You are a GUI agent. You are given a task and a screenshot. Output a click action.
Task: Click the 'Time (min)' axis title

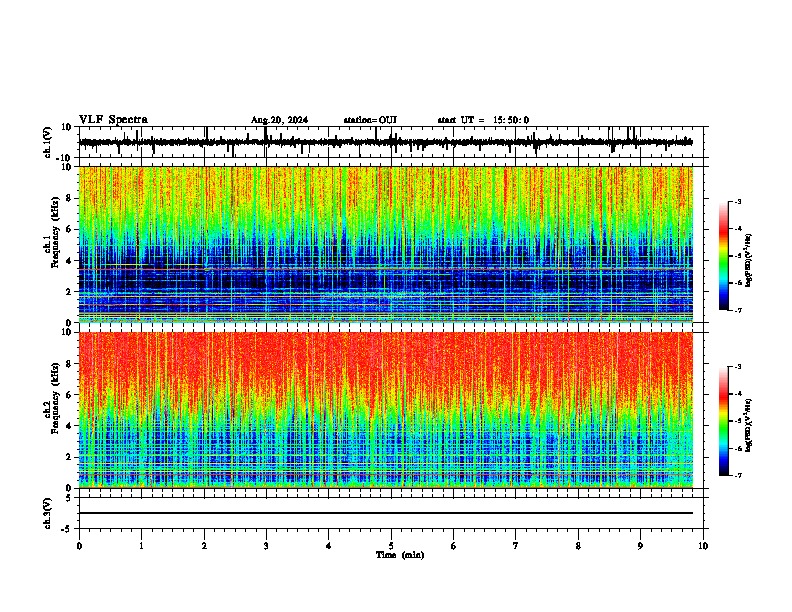coord(400,555)
